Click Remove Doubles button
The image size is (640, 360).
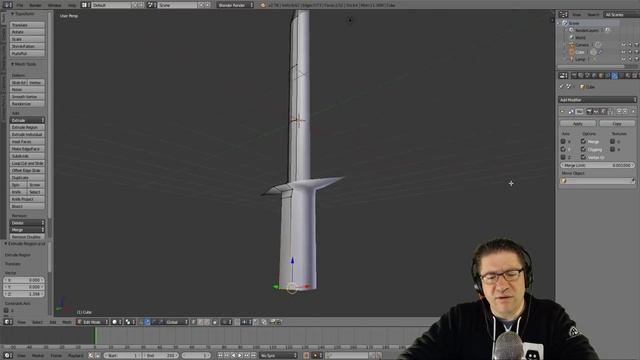pos(27,237)
